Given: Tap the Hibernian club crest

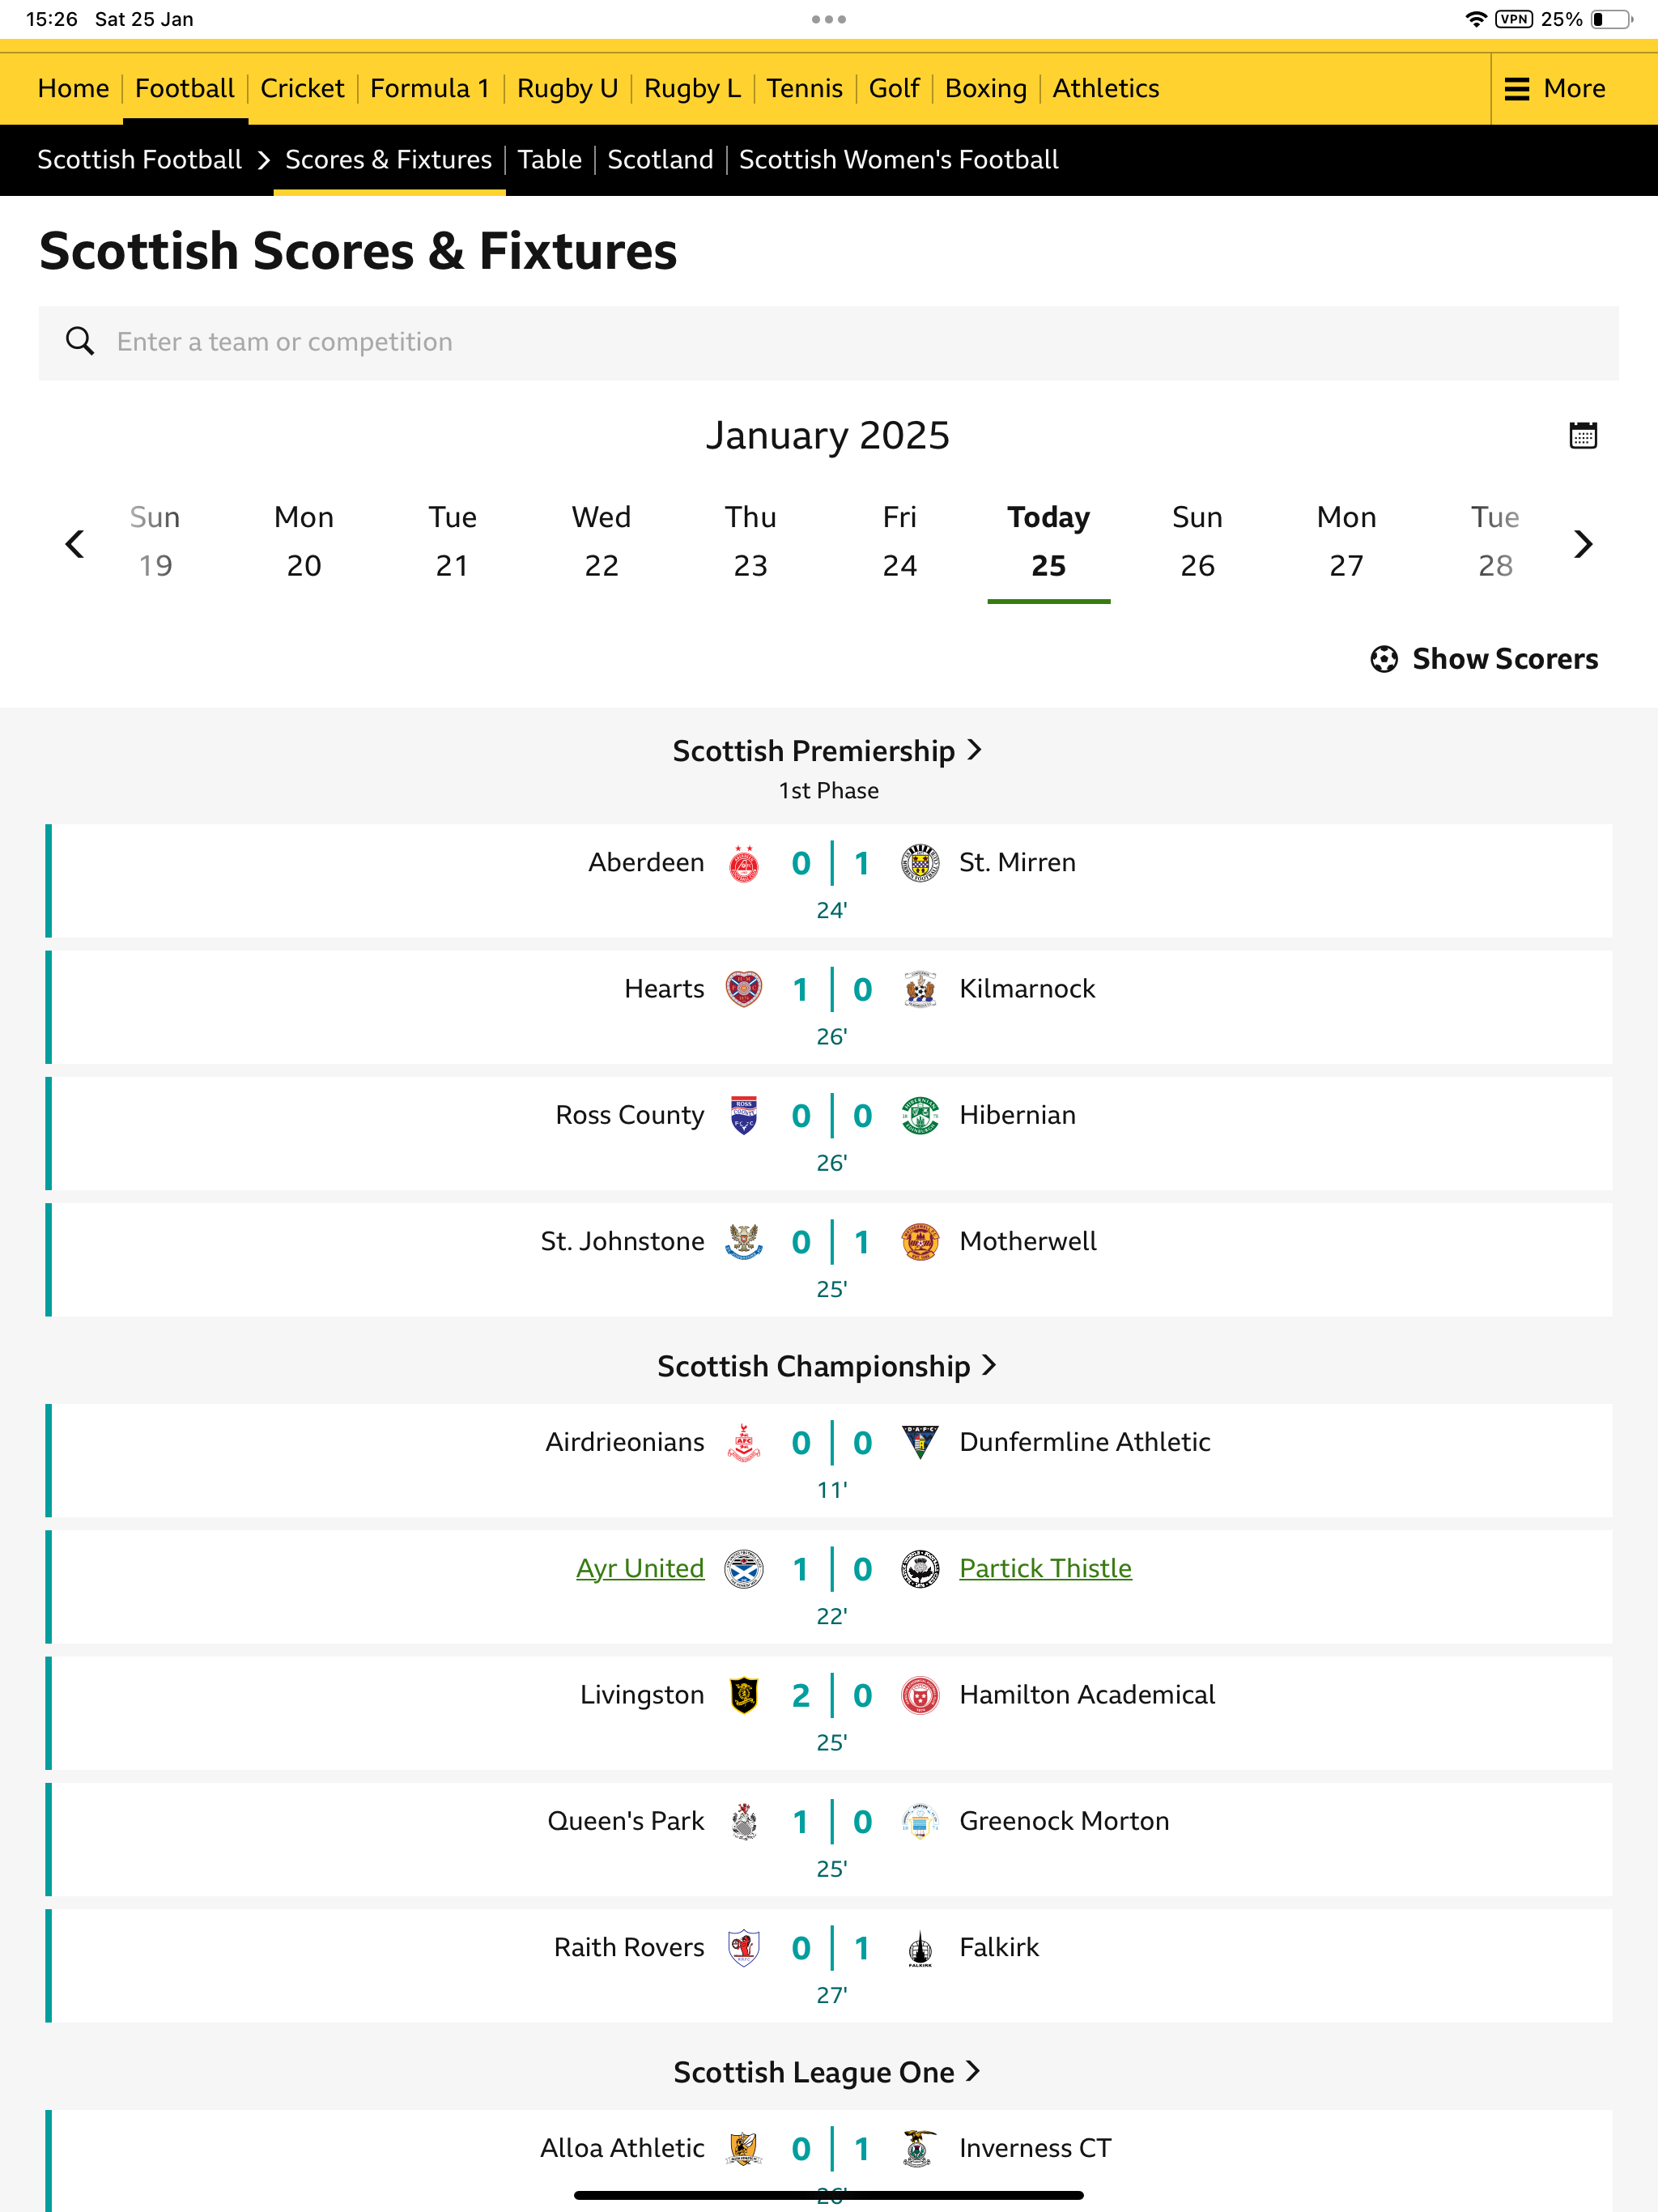Looking at the screenshot, I should click(x=920, y=1115).
